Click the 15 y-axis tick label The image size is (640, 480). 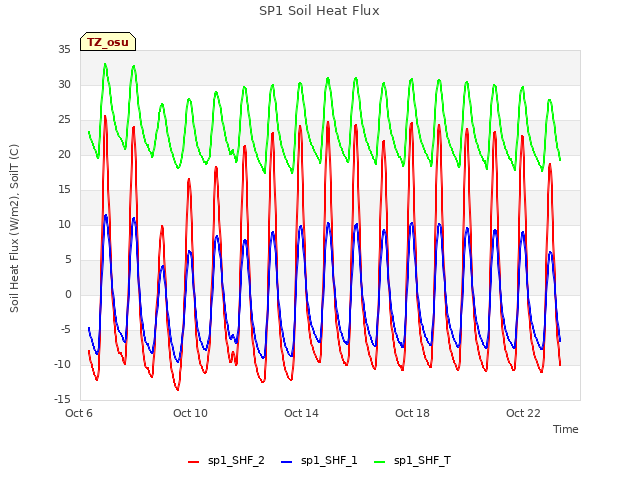[x=64, y=190]
